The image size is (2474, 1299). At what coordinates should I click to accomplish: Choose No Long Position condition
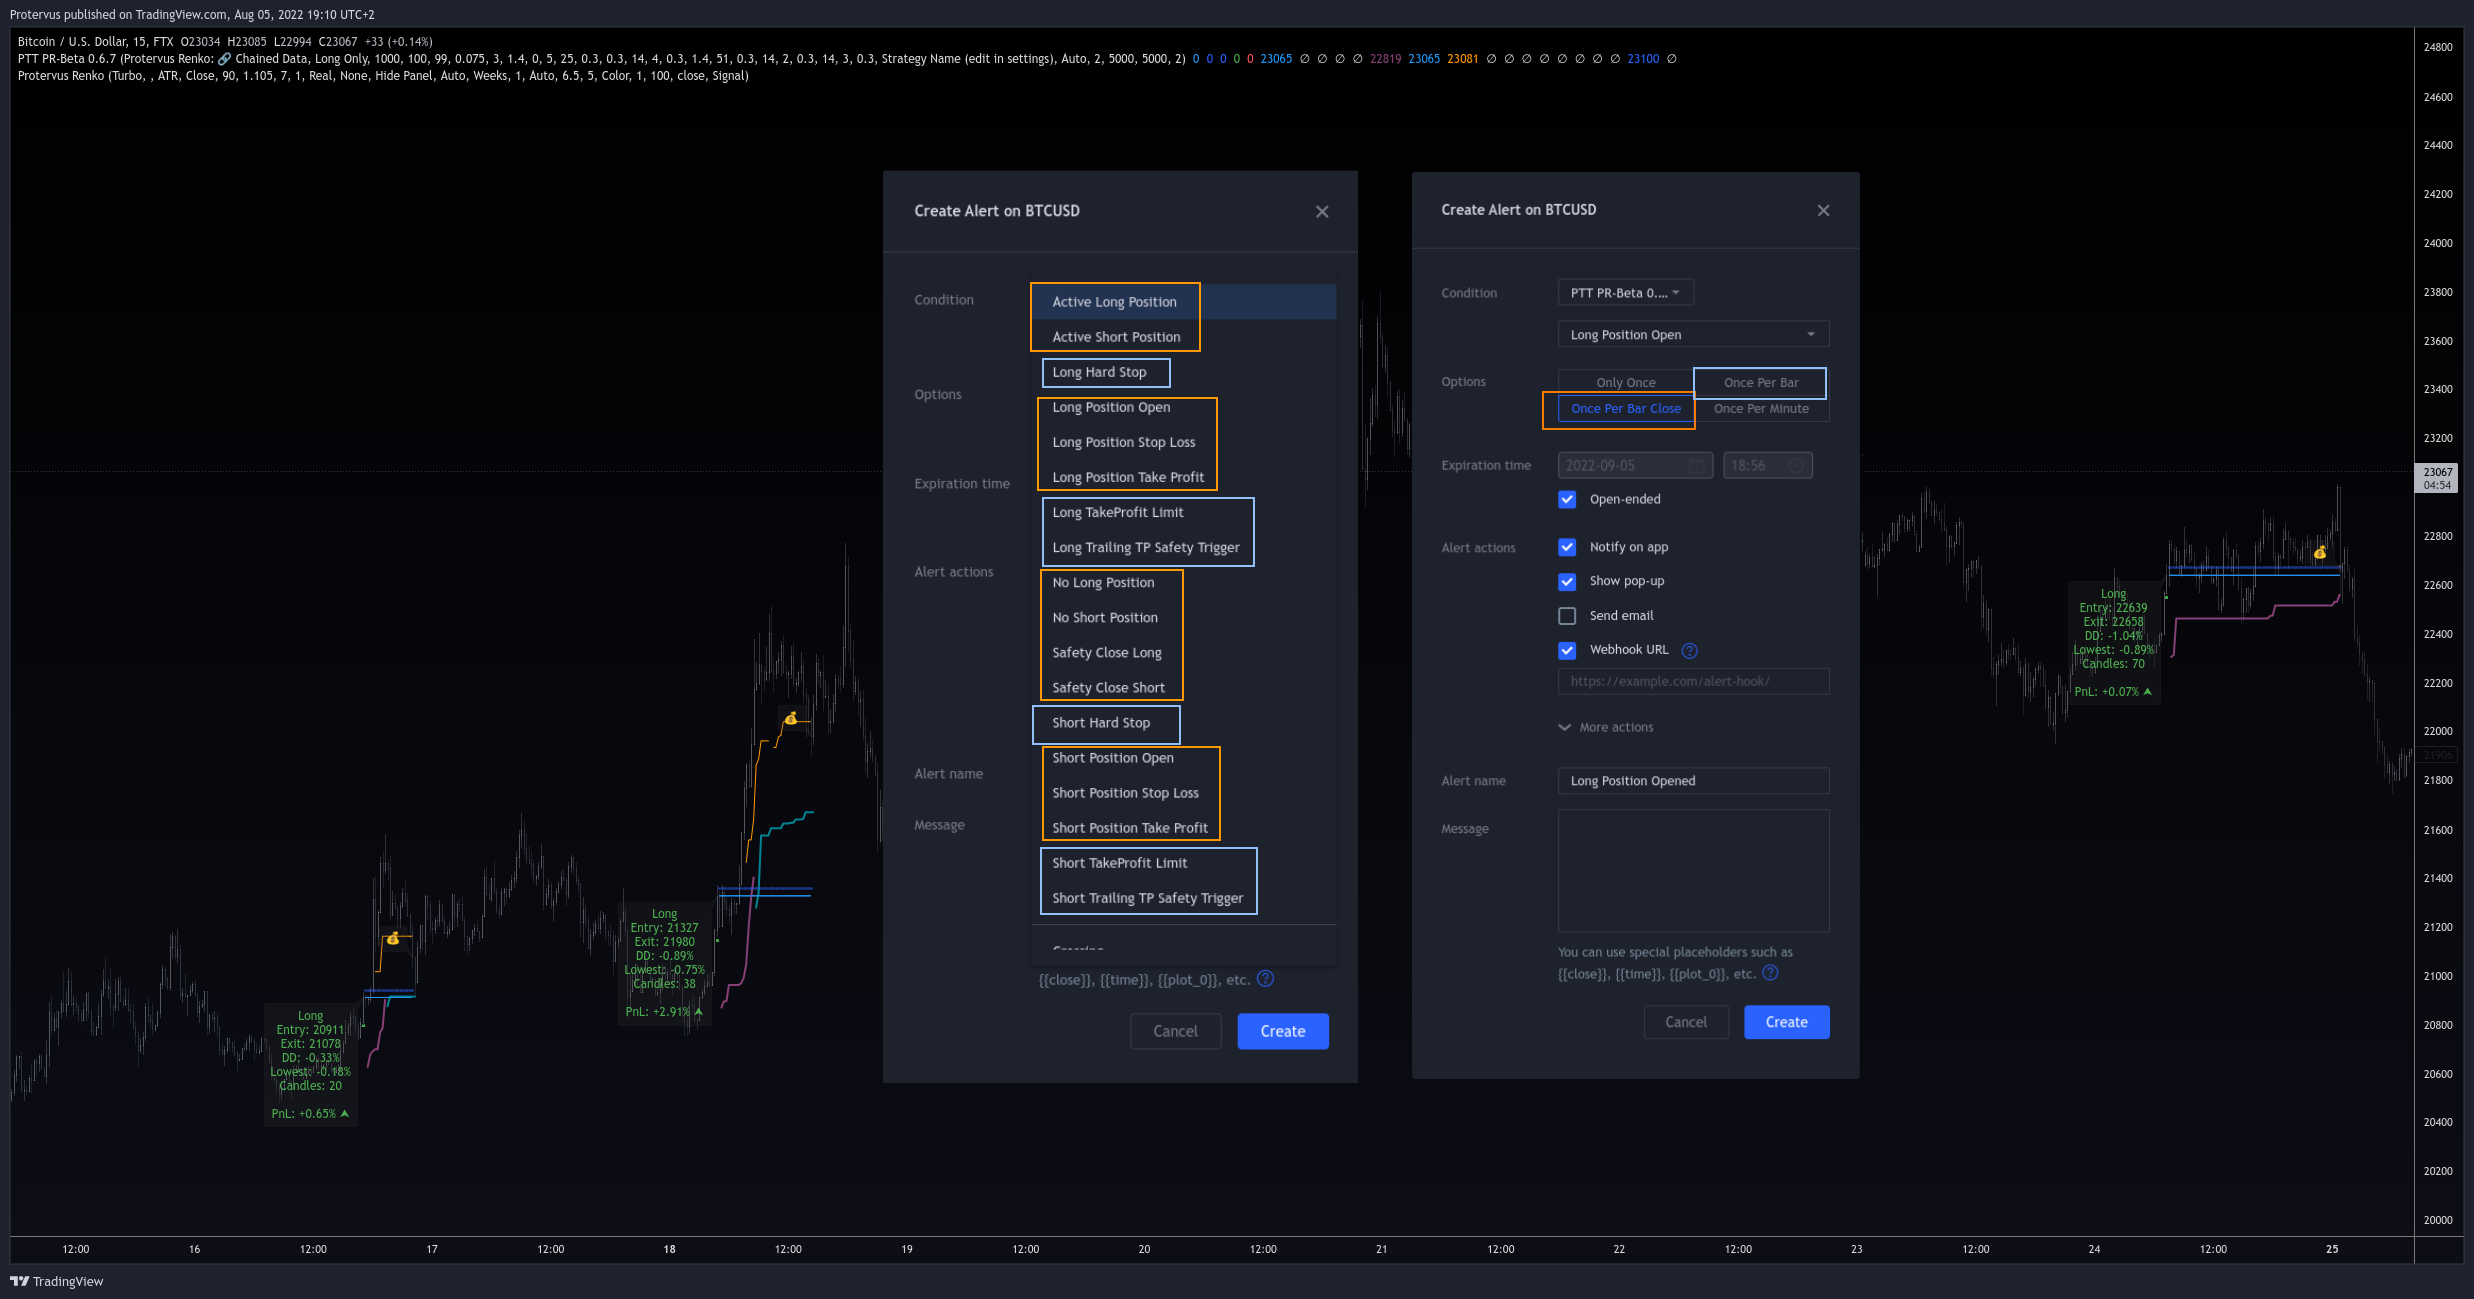(1184, 583)
